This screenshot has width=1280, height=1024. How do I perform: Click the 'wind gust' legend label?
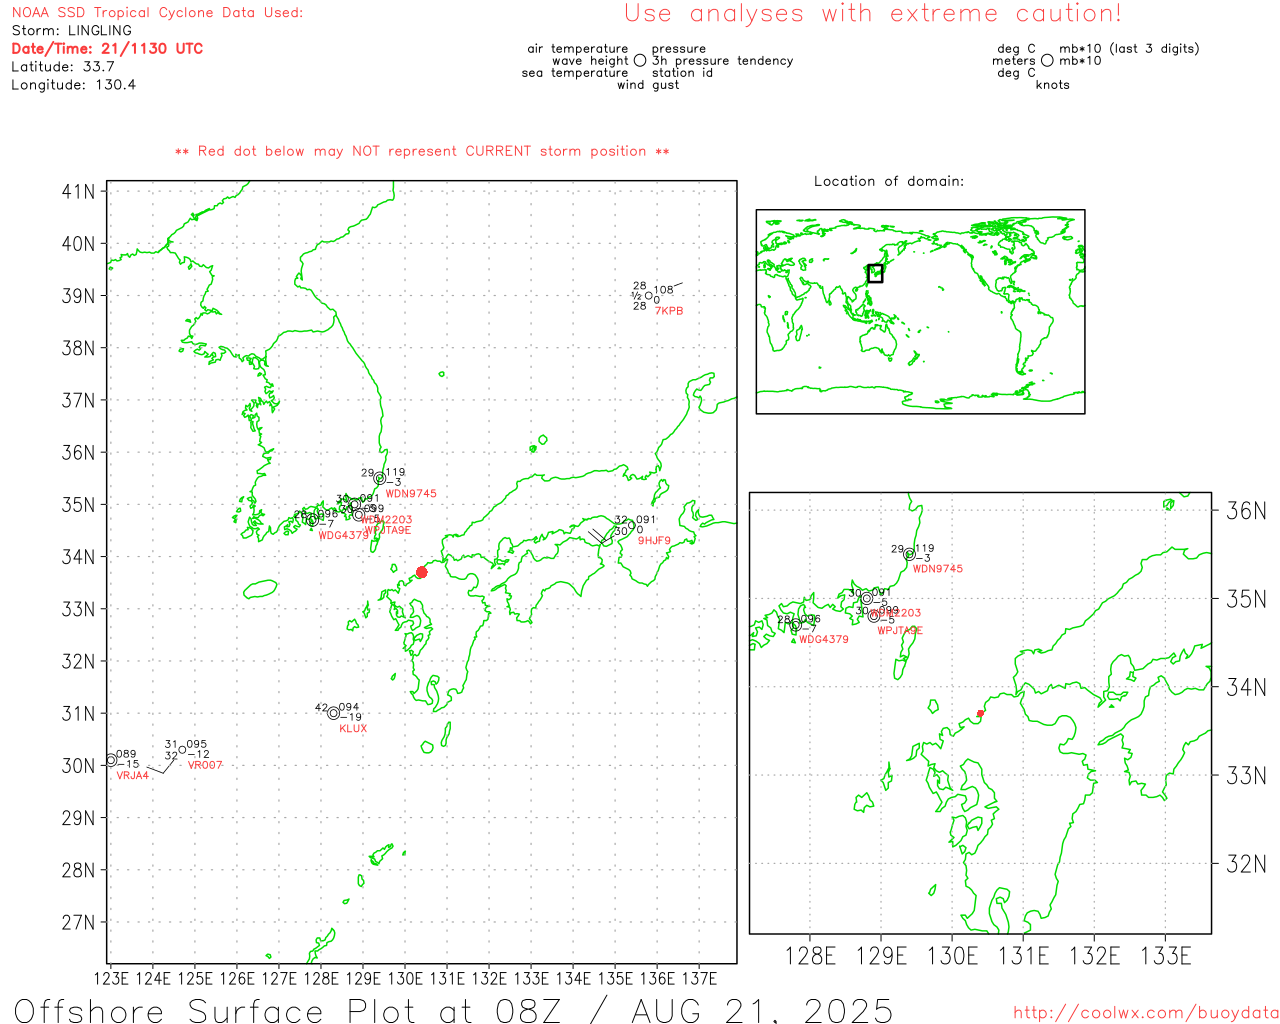[648, 84]
